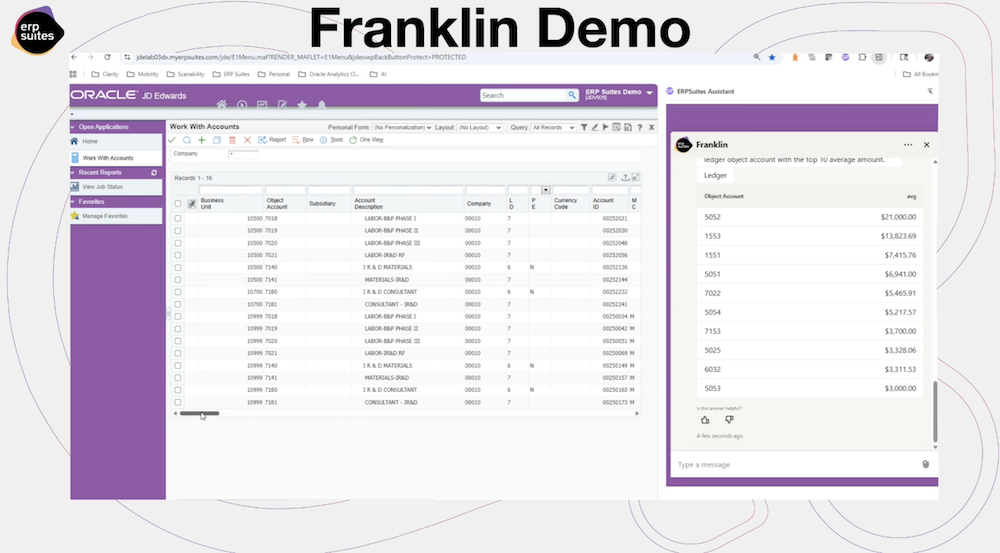
Task: Click the Type a message input field
Action: (x=797, y=464)
